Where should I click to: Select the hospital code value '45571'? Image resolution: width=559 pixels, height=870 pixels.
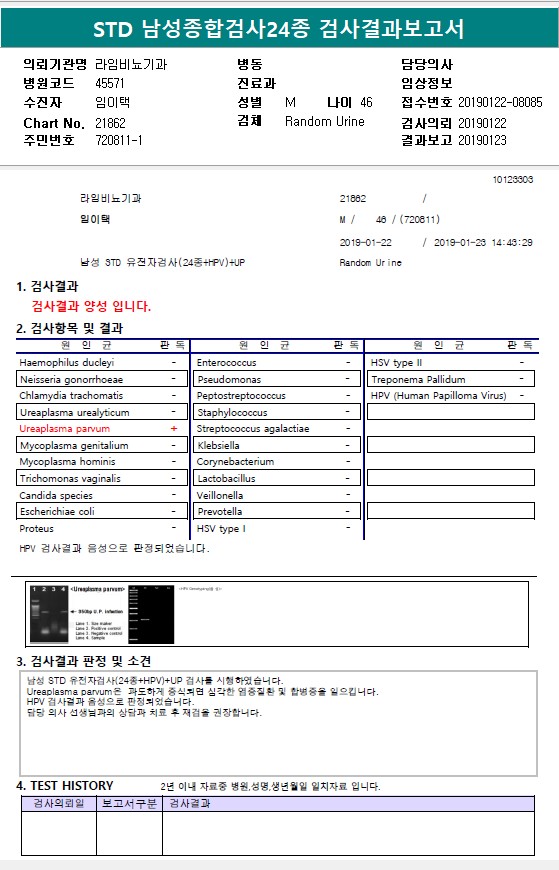[109, 83]
